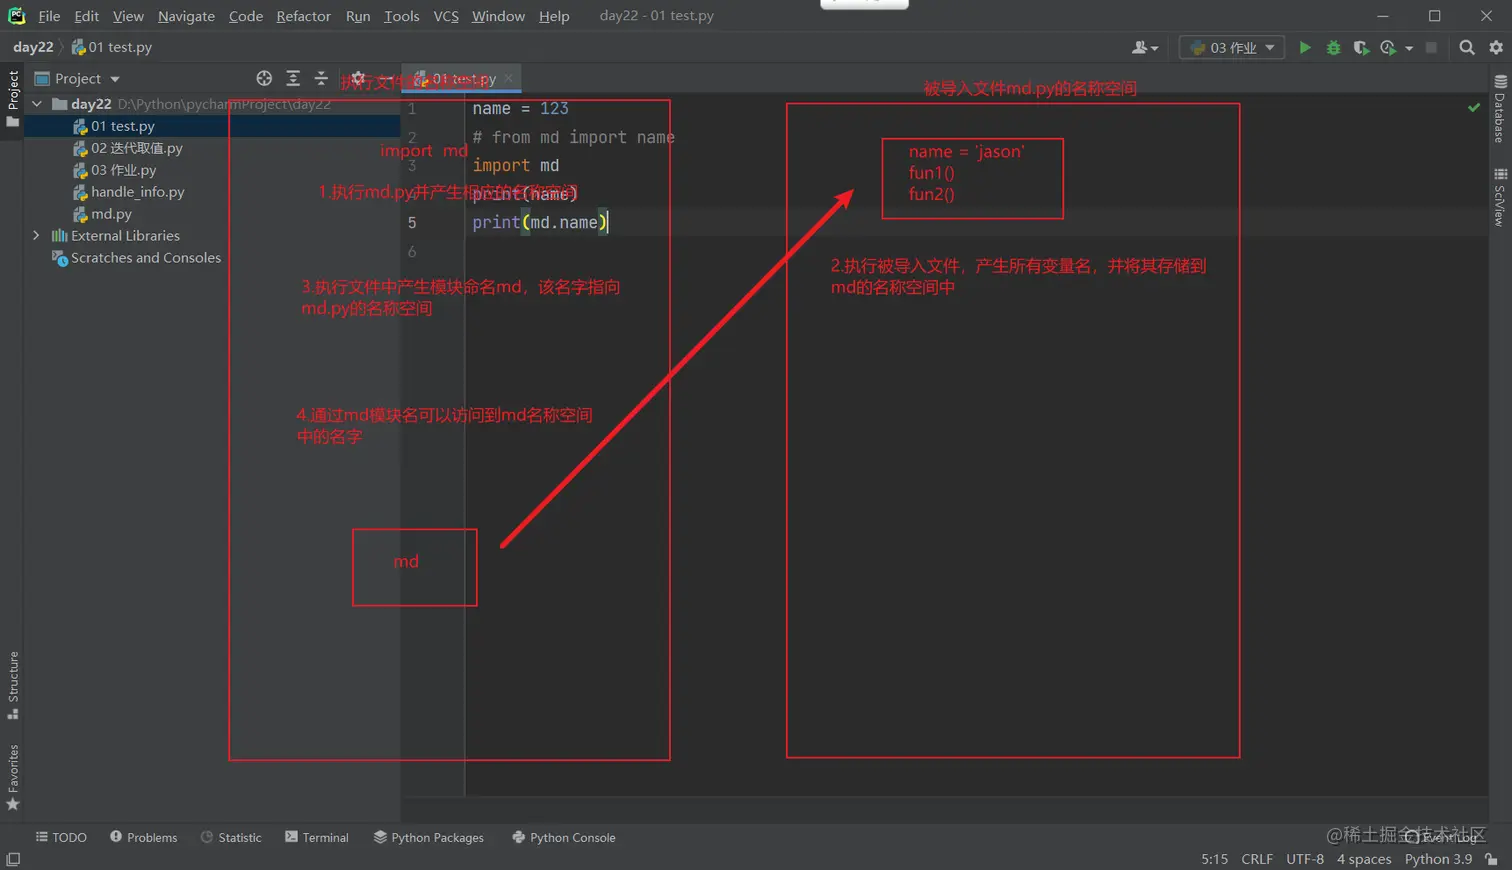
Task: Start debugging with the bug icon
Action: 1333,47
